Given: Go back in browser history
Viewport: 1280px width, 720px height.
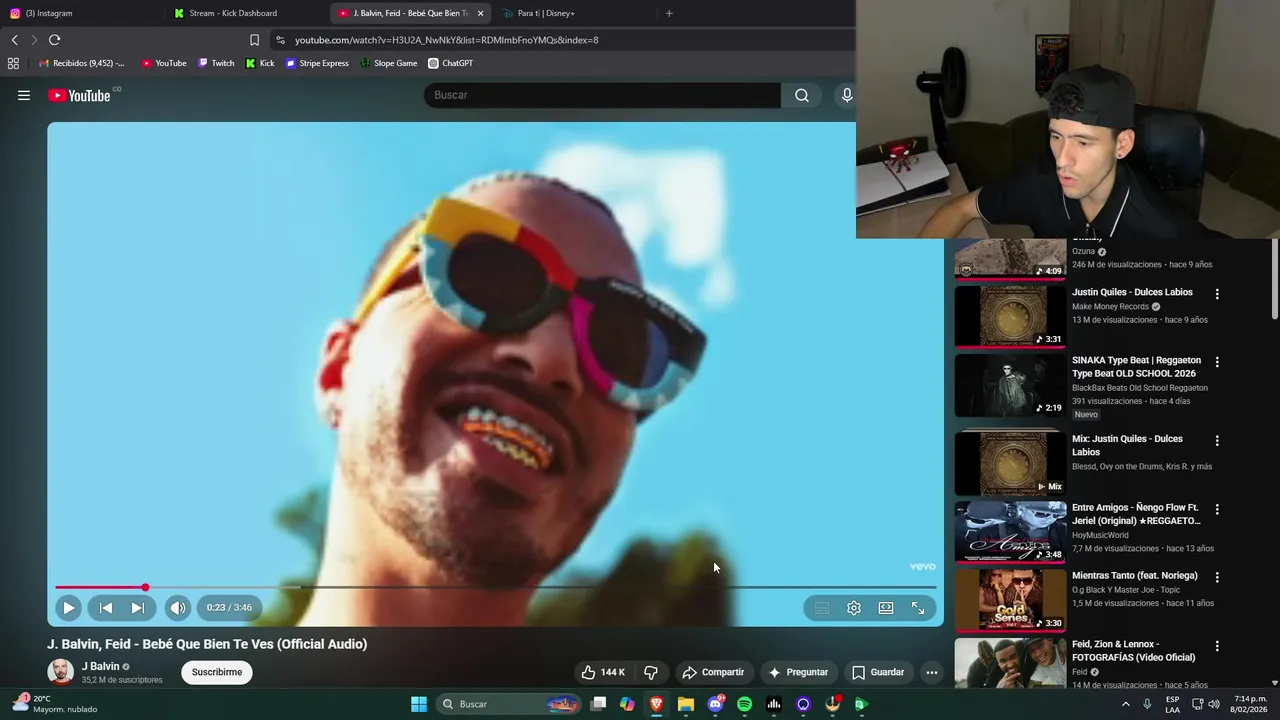Looking at the screenshot, I should [x=14, y=40].
